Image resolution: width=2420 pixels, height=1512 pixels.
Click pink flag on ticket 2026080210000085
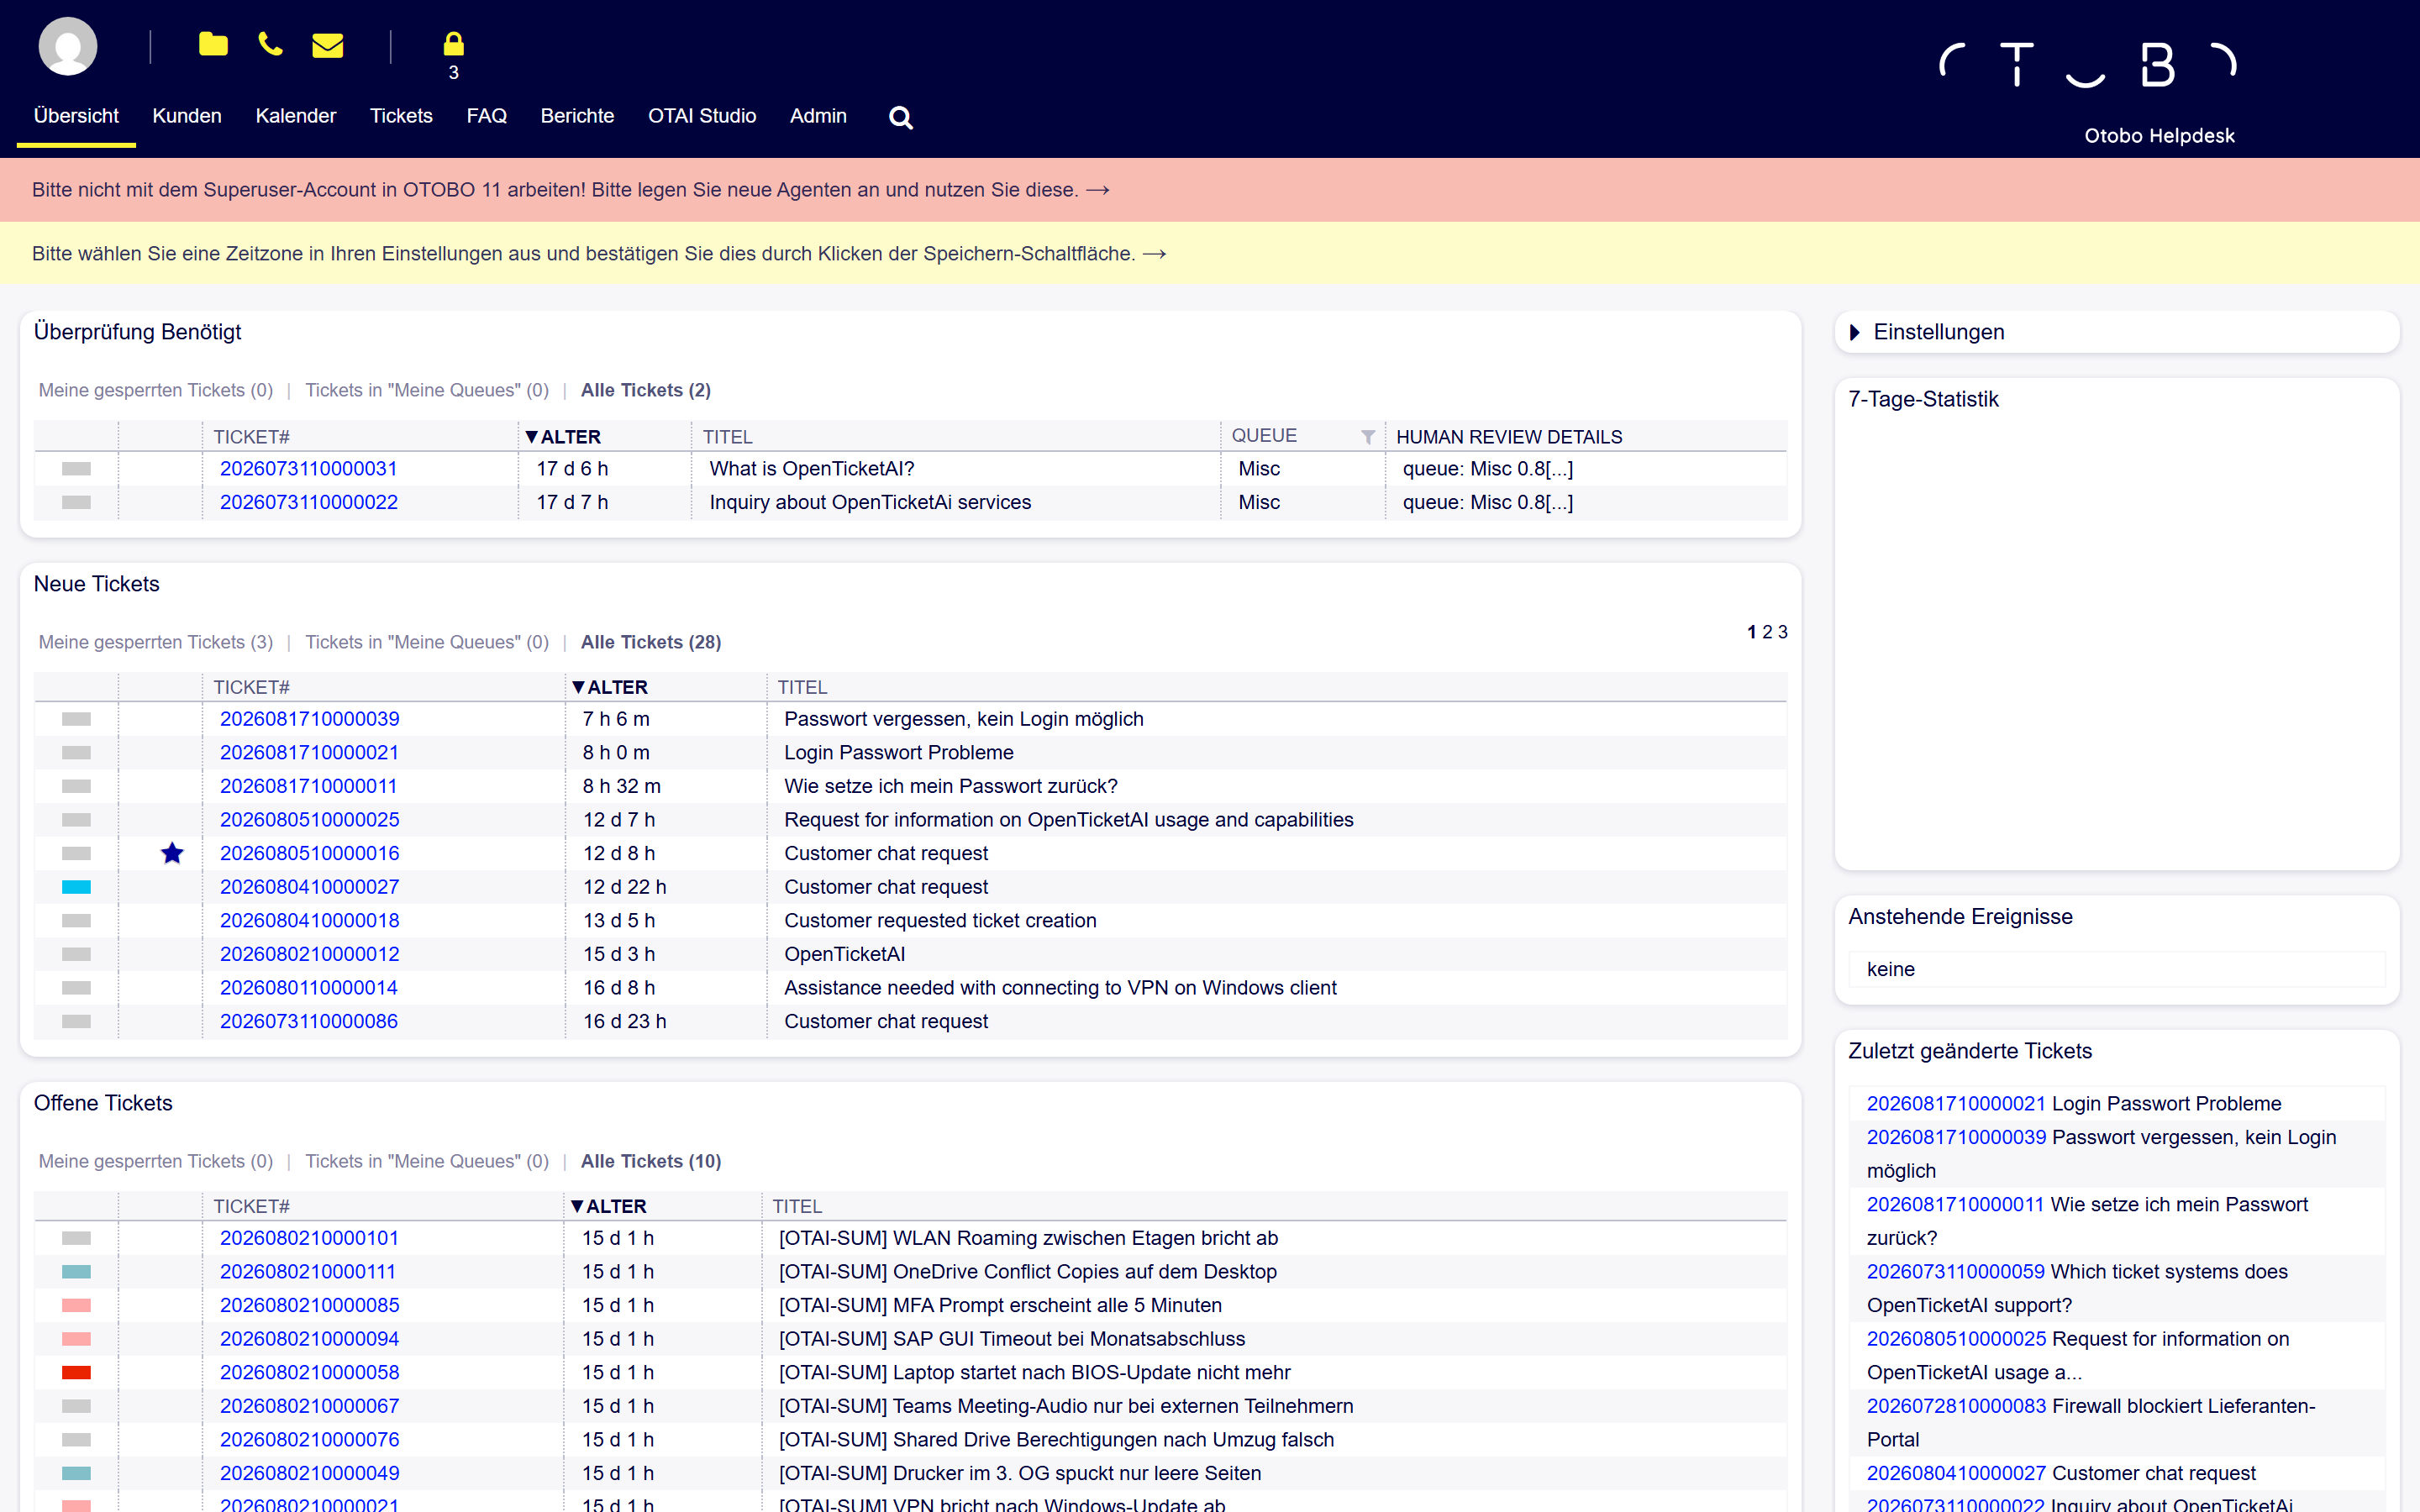76,1305
